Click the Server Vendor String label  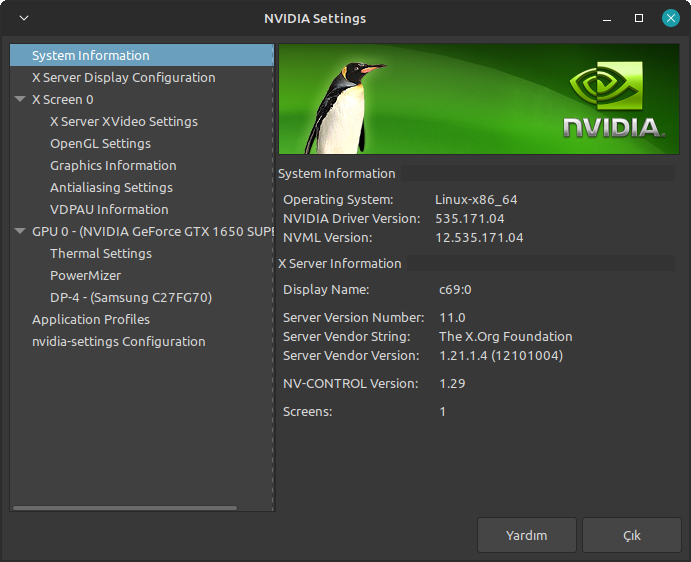coord(347,337)
